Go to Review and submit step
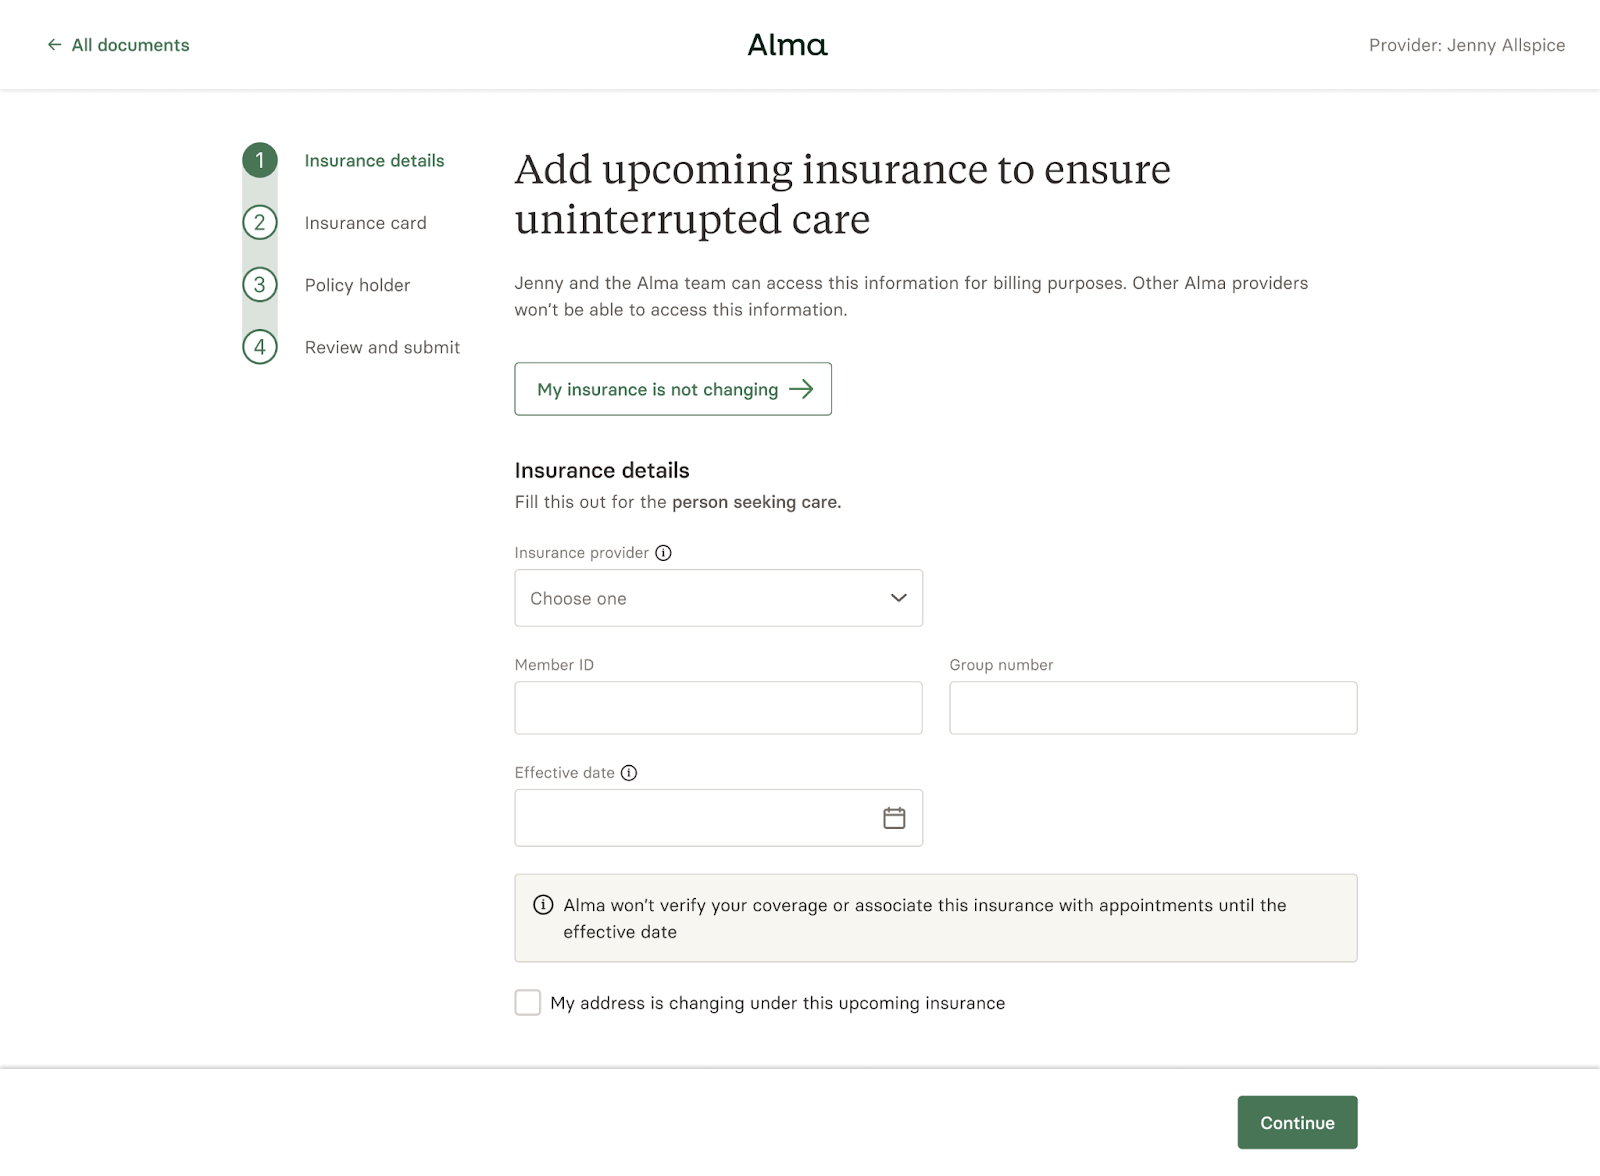This screenshot has height=1176, width=1600. click(382, 347)
